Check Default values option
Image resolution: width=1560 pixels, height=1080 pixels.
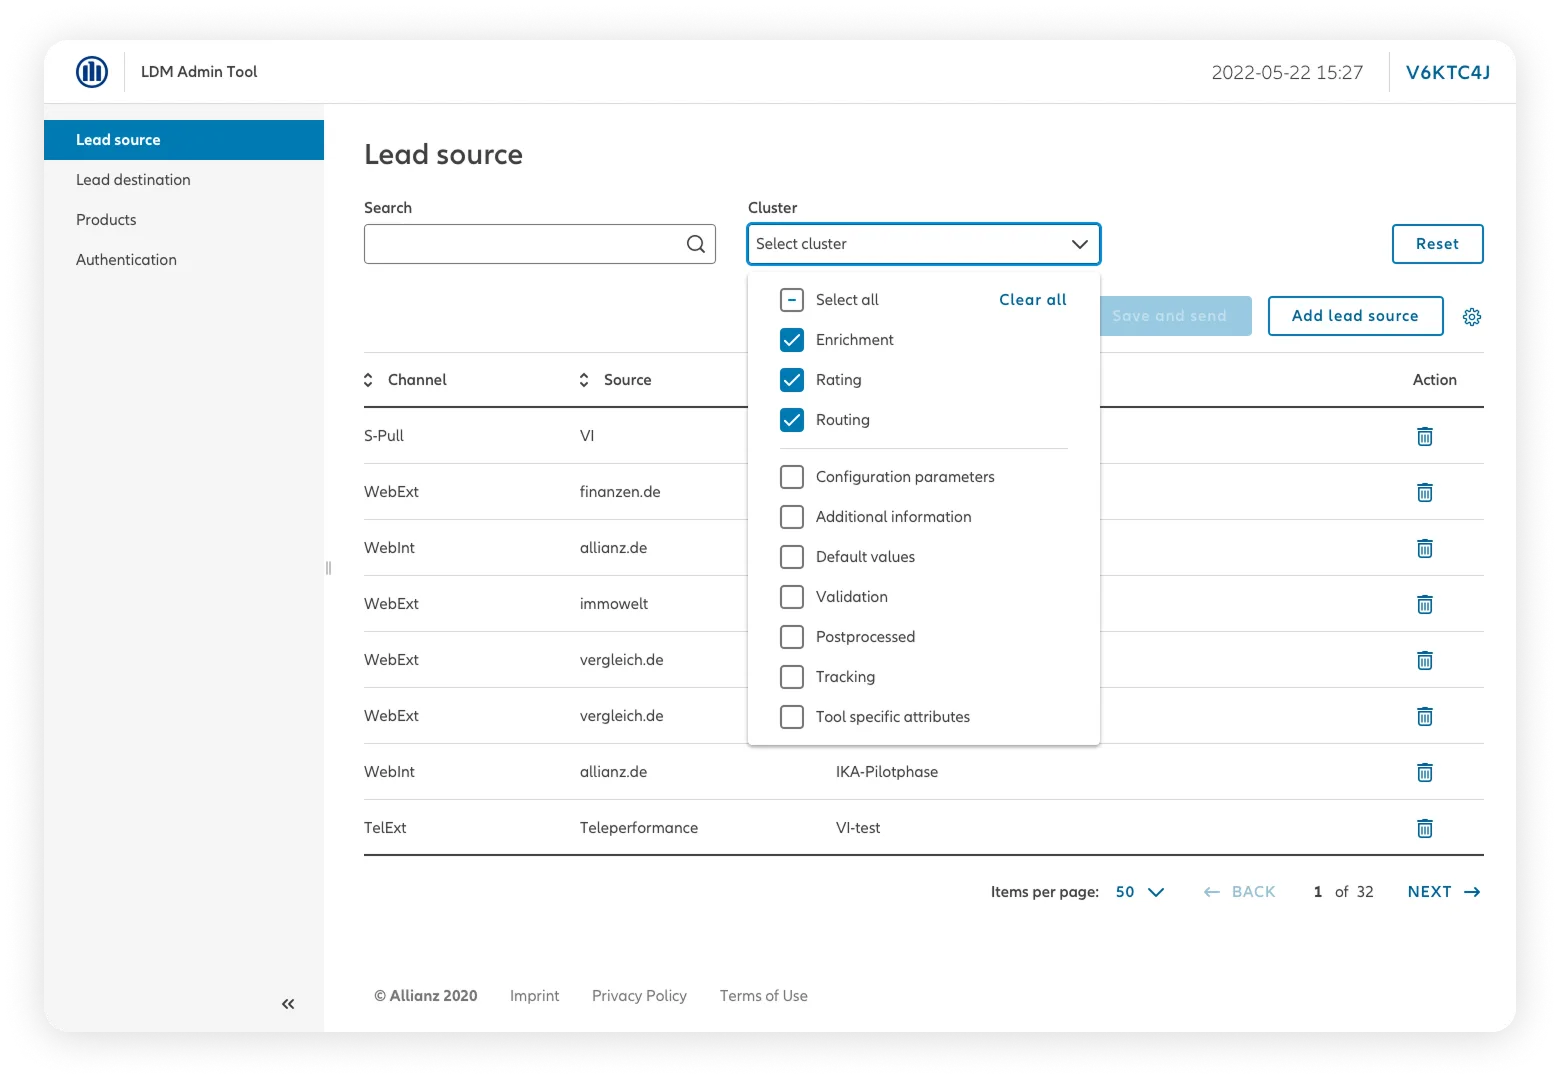pyautogui.click(x=792, y=557)
